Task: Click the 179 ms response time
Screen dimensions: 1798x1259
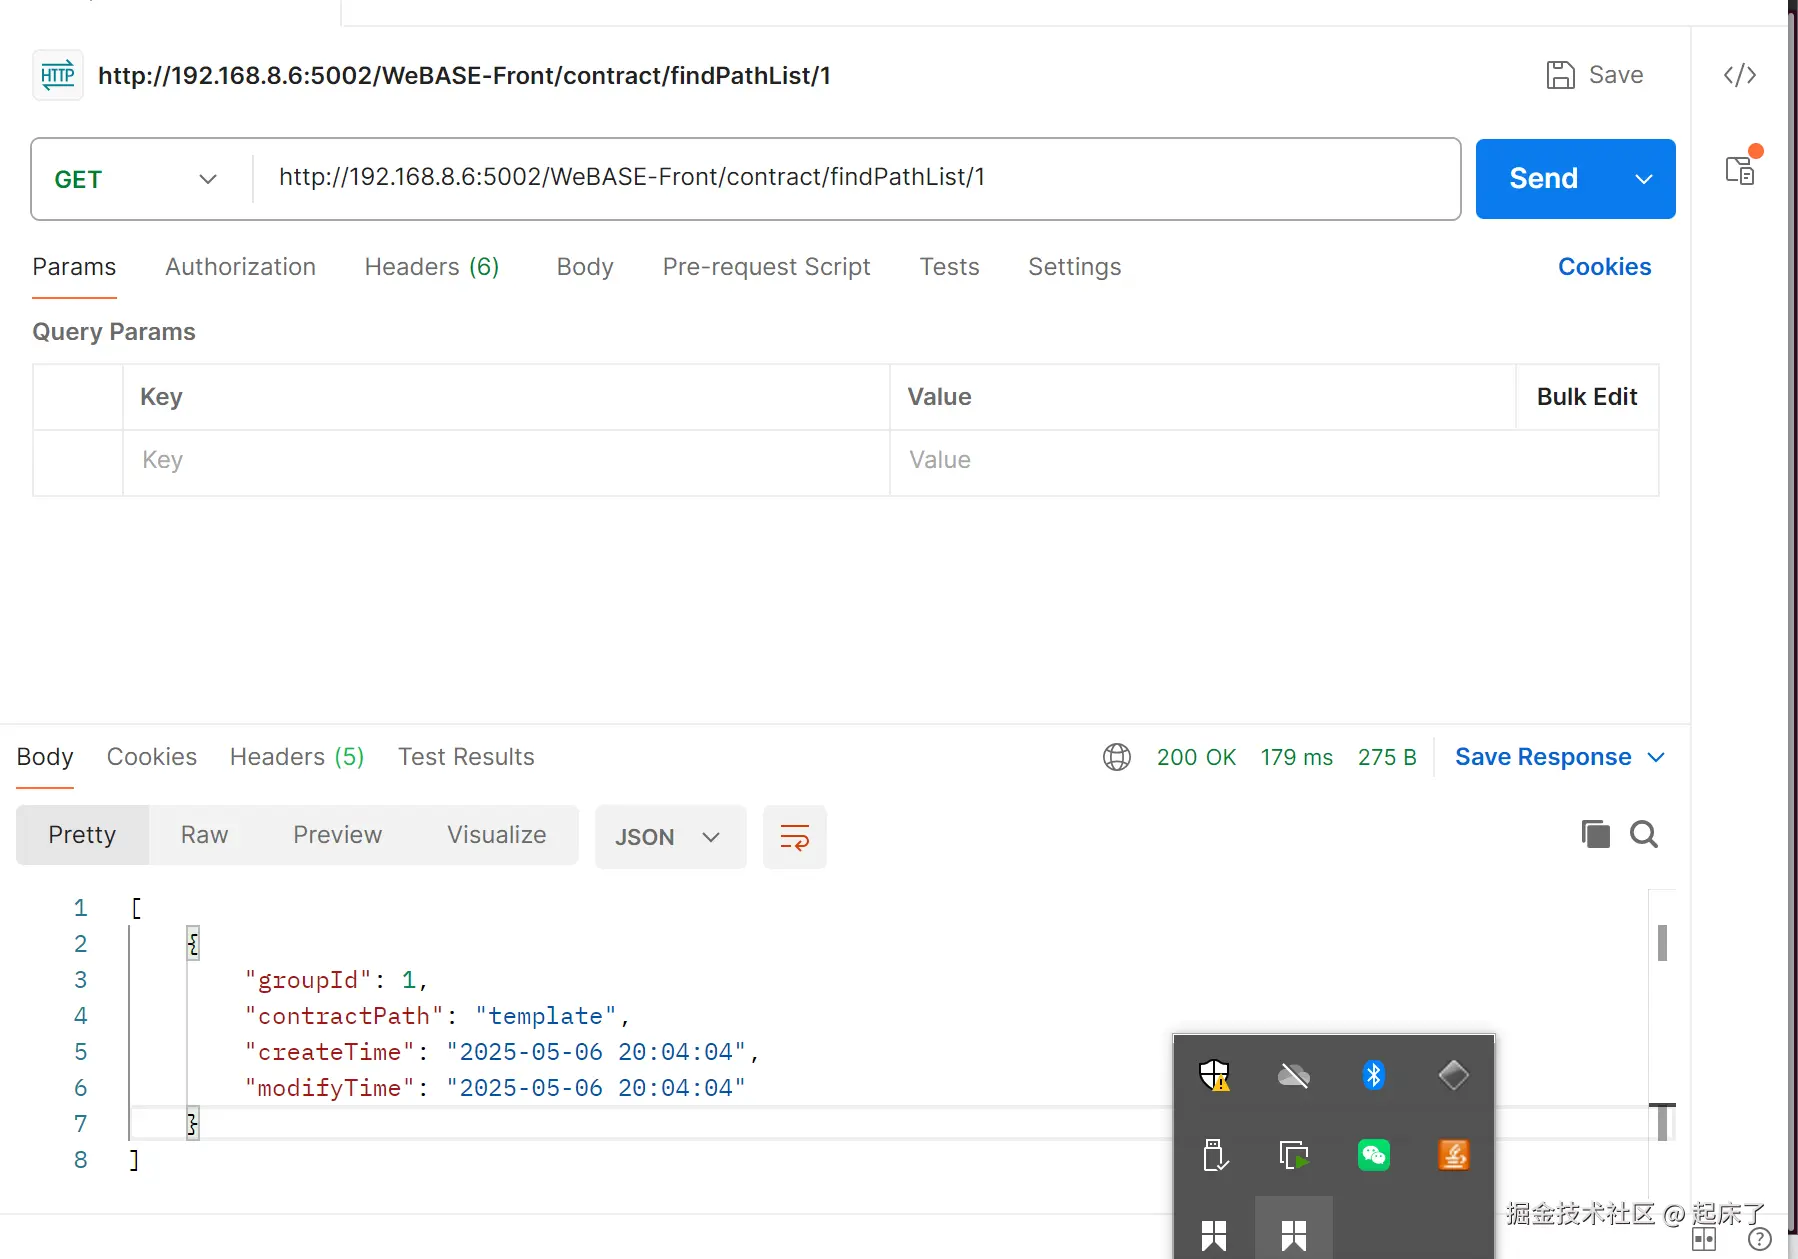Action: pos(1296,757)
